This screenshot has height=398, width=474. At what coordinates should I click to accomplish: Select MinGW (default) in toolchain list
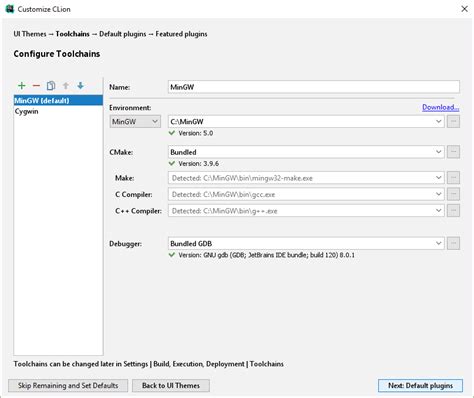(58, 100)
